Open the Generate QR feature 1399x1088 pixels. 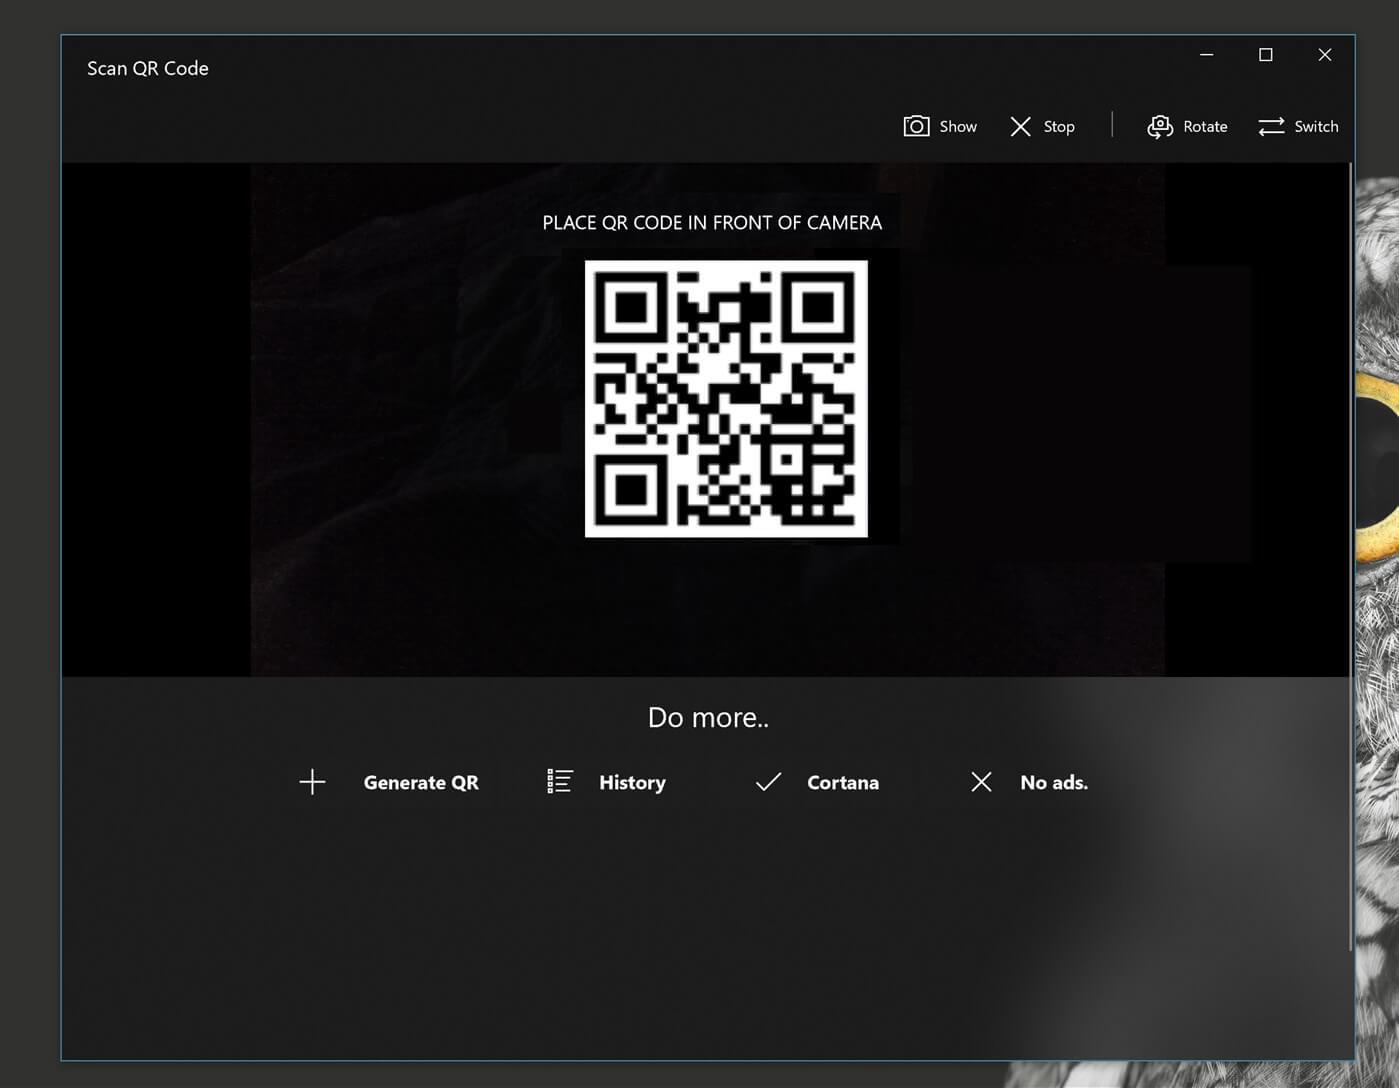421,782
